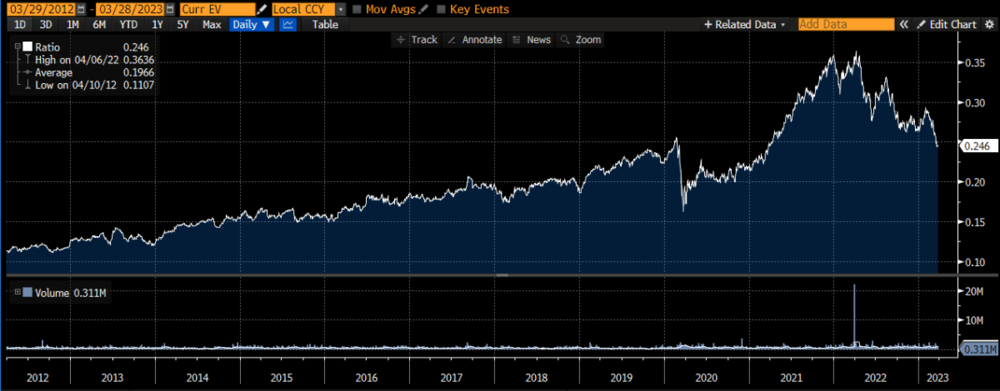Select the 6M time range
Viewport: 1000px width, 391px height.
[99, 24]
